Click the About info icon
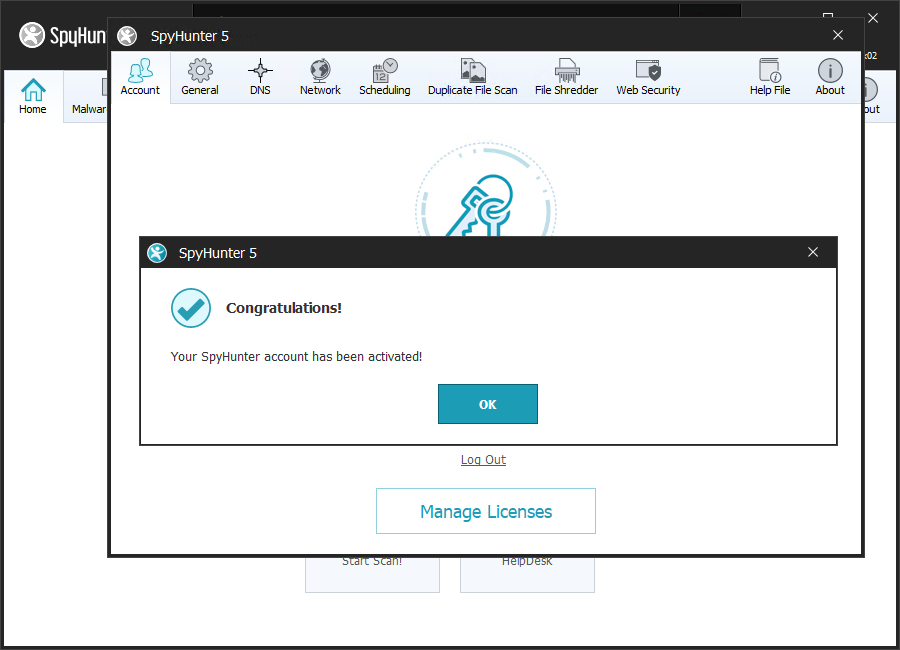This screenshot has height=650, width=900. 829,77
